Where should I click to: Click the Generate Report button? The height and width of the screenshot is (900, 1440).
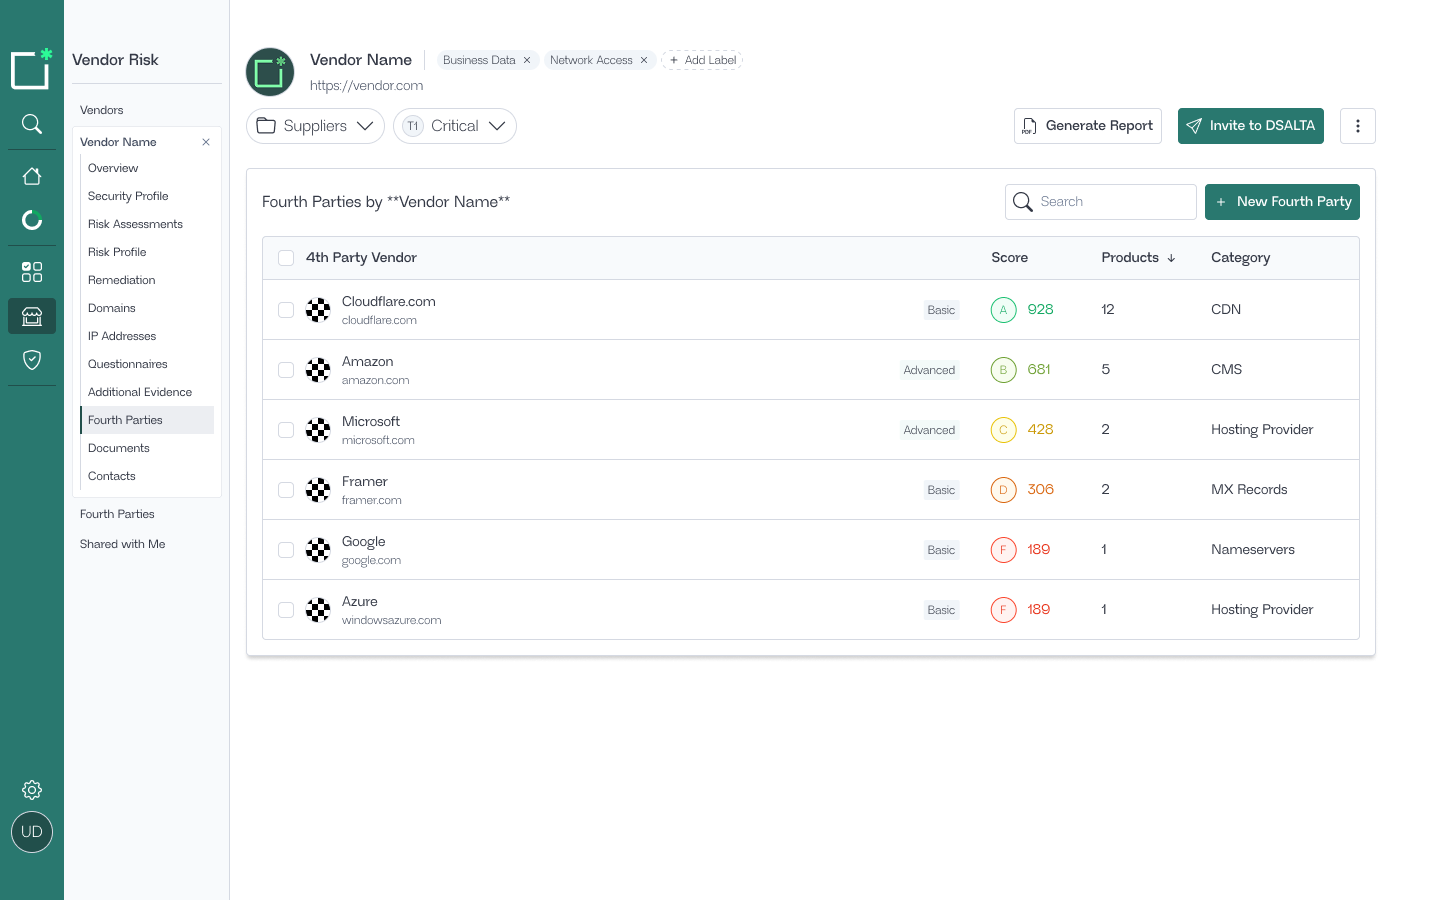coord(1087,126)
